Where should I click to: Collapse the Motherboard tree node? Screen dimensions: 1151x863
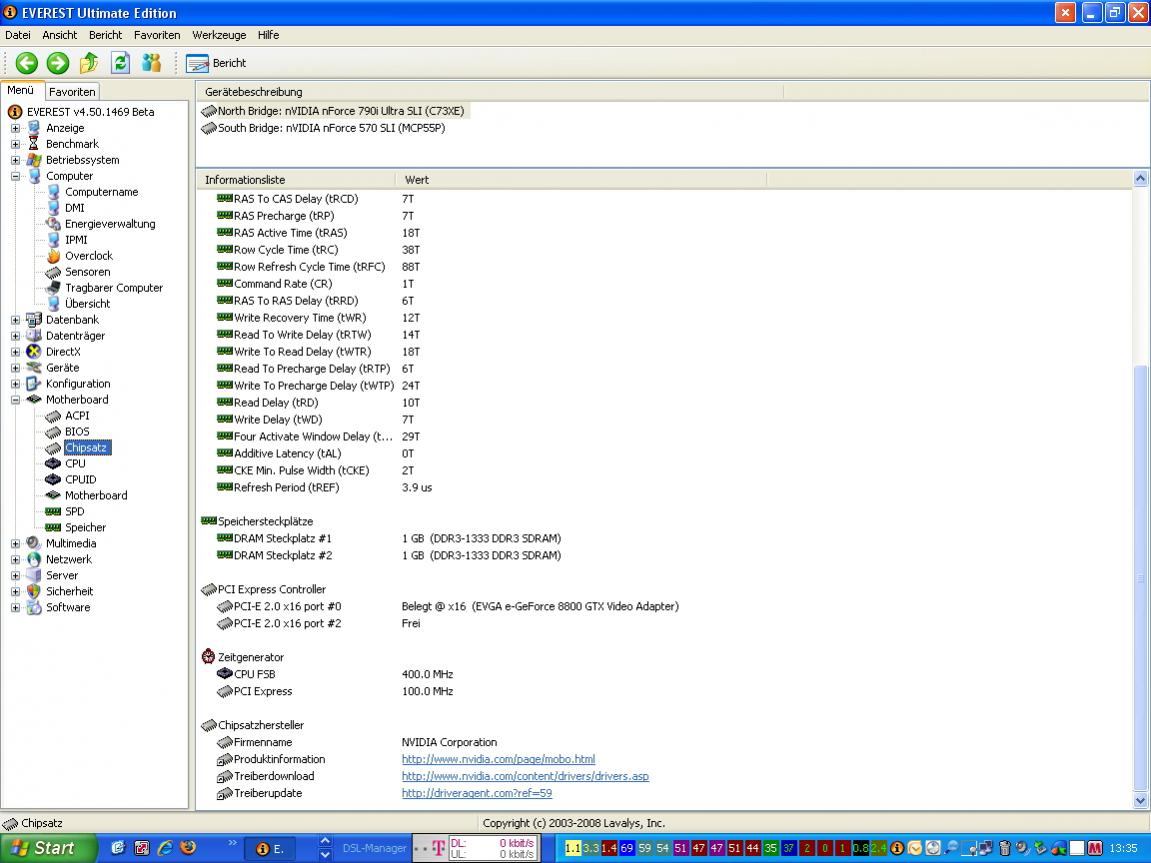(x=15, y=400)
